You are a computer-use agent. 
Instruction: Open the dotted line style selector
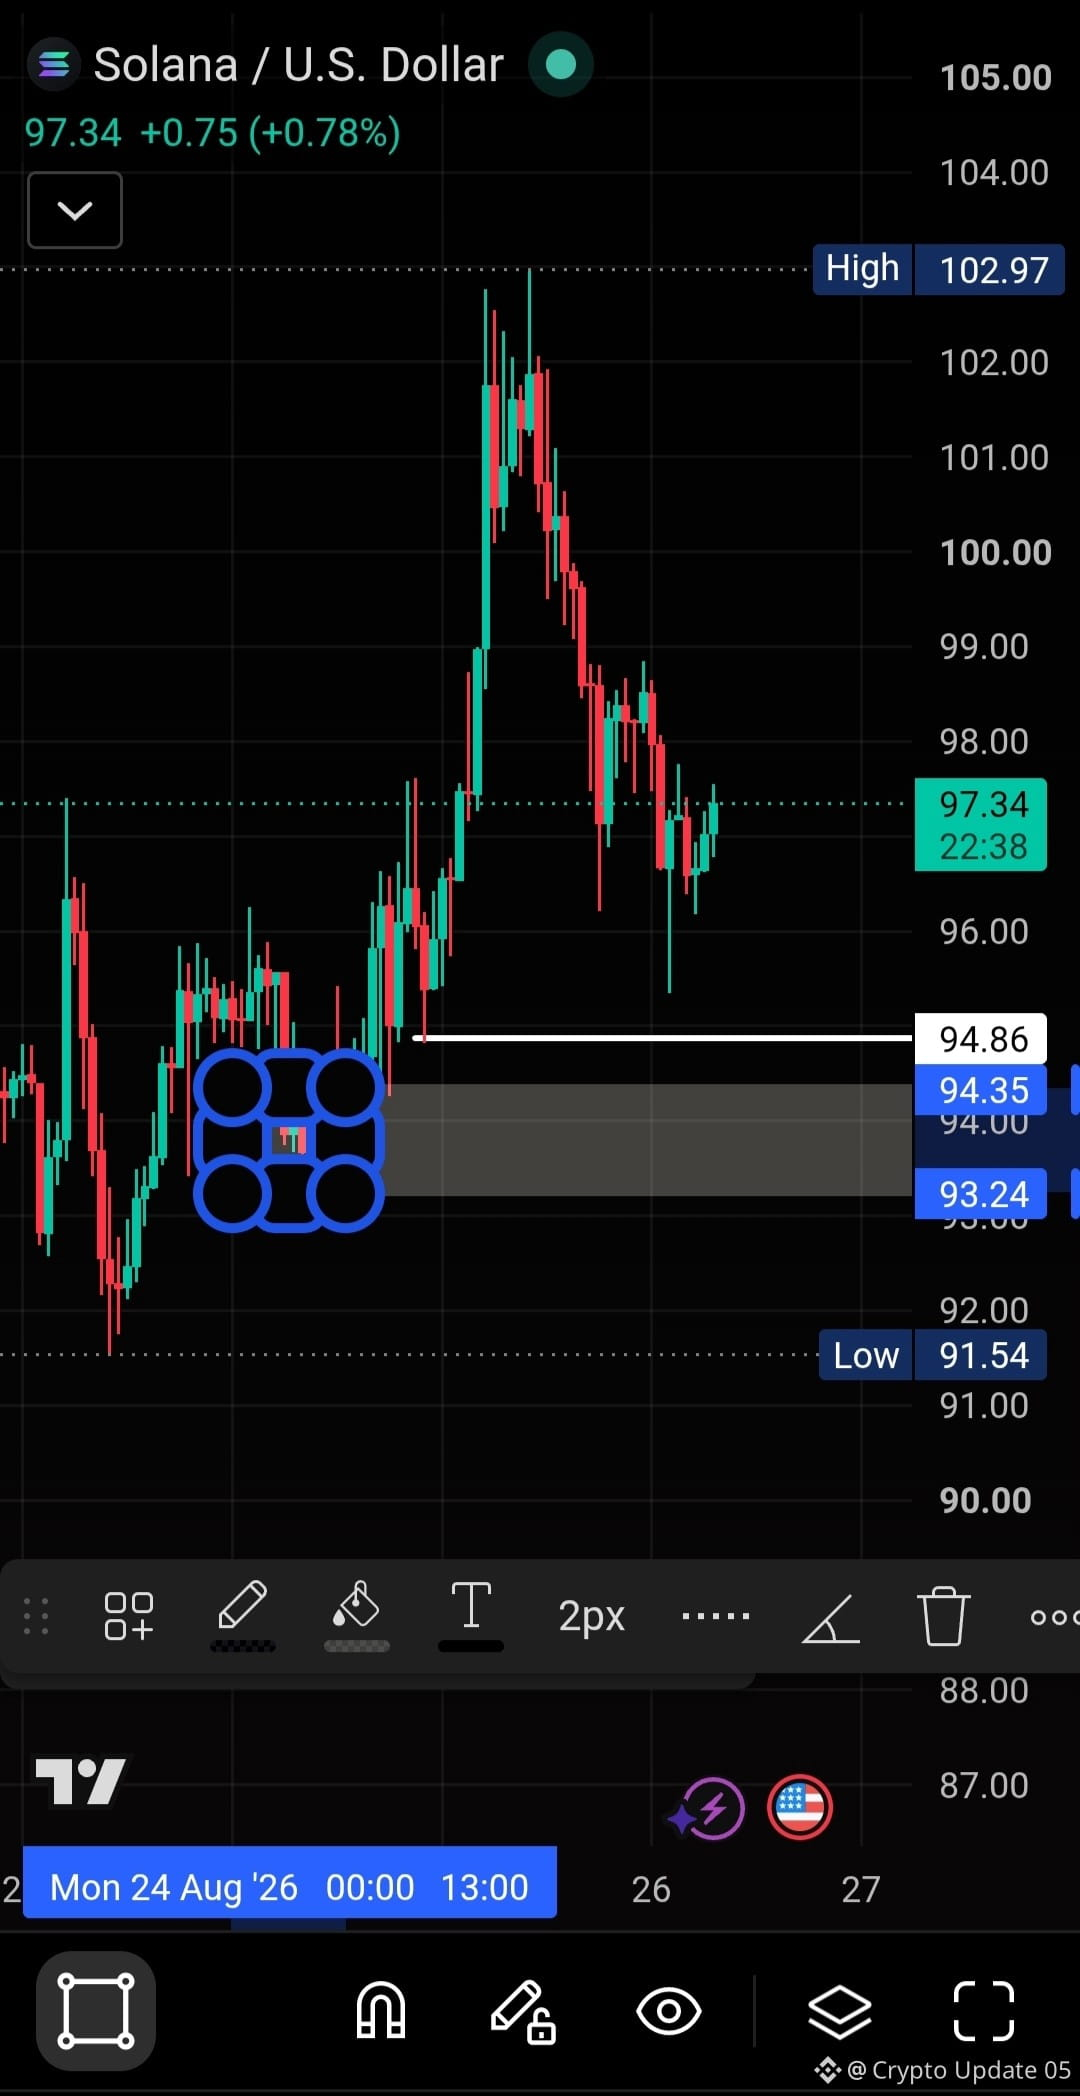click(x=715, y=1616)
